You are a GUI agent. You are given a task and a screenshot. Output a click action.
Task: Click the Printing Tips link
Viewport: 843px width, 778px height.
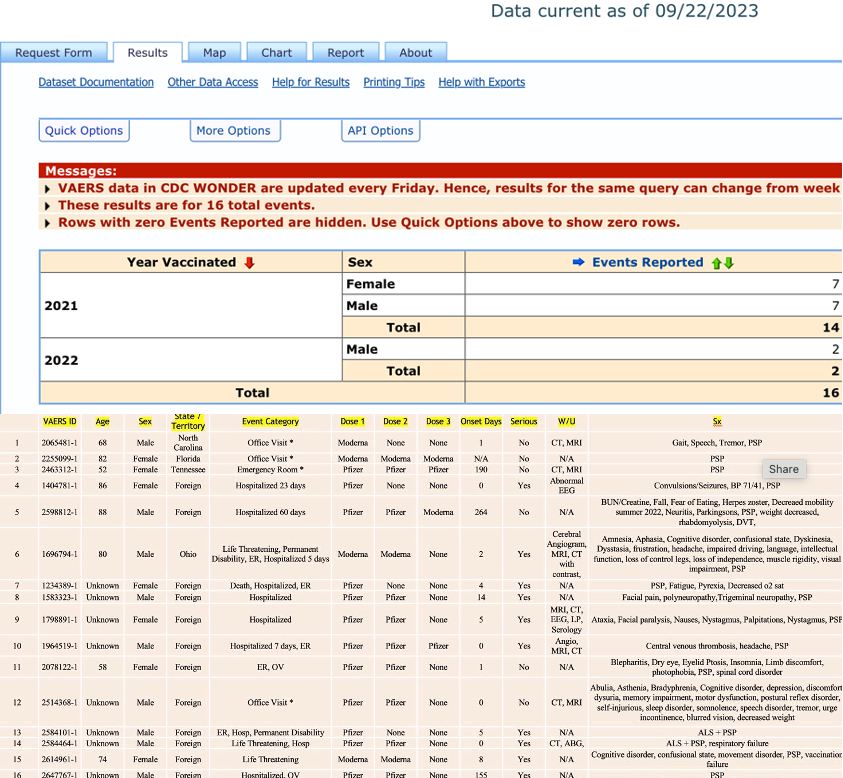394,82
